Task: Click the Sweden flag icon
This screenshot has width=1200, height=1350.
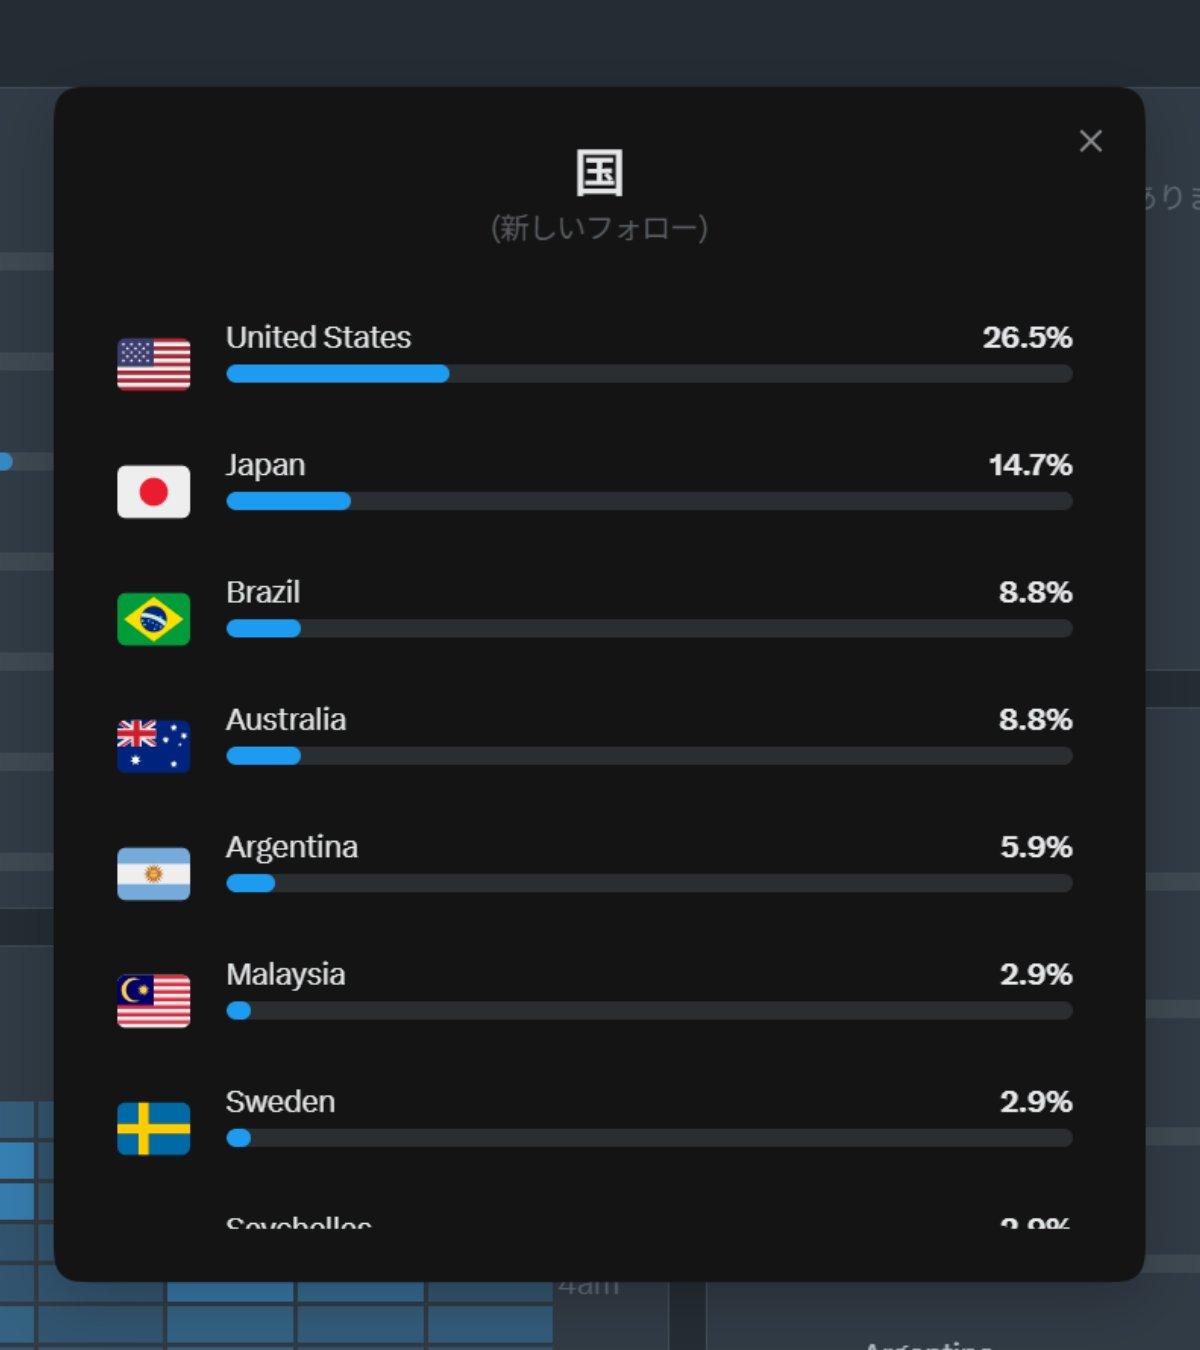Action: (x=153, y=1128)
